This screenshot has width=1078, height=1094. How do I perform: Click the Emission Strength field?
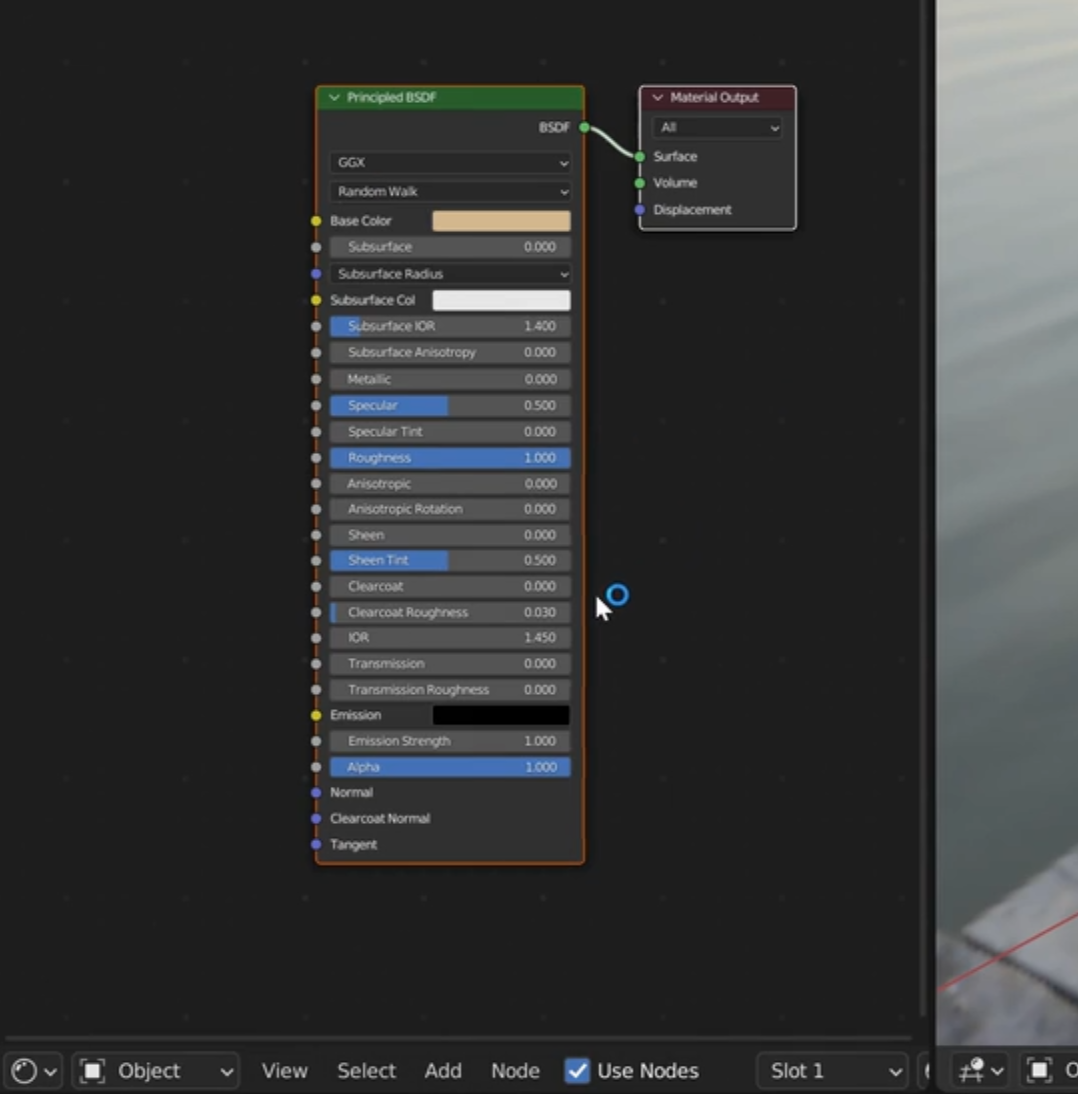(450, 741)
